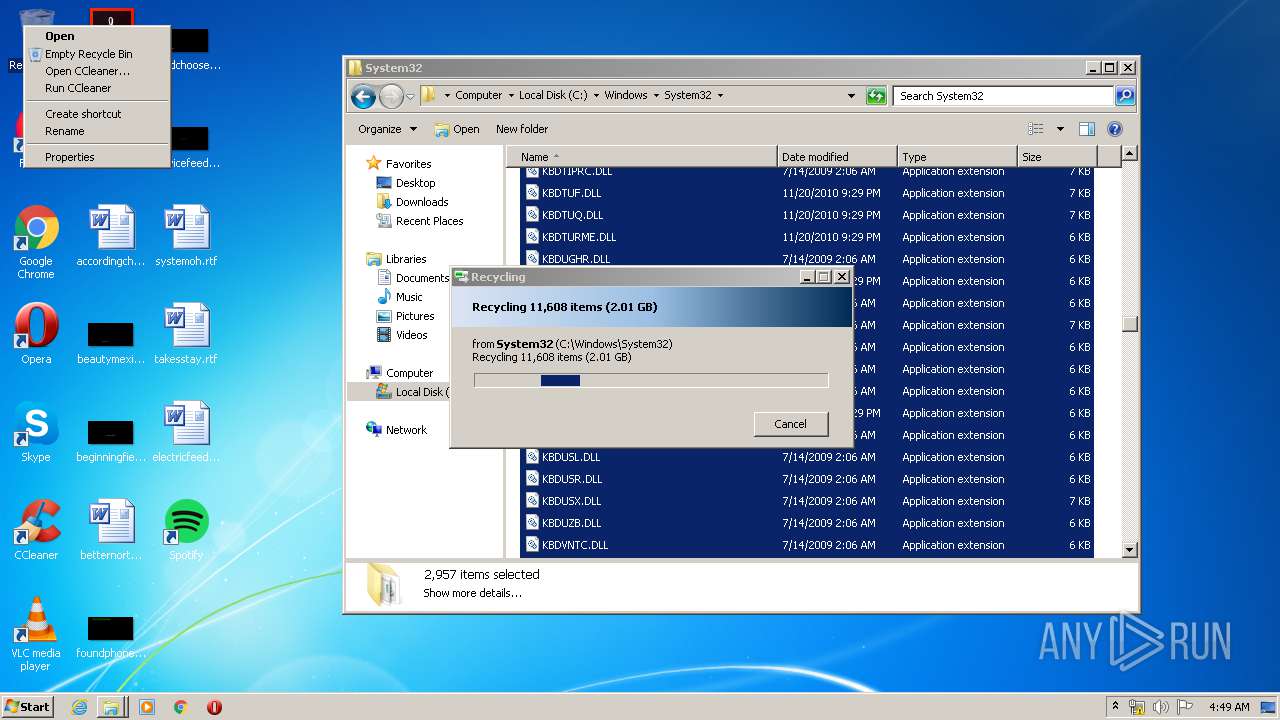Expand the arrow after Windows in the address bar
The height and width of the screenshot is (720, 1280).
tap(655, 96)
